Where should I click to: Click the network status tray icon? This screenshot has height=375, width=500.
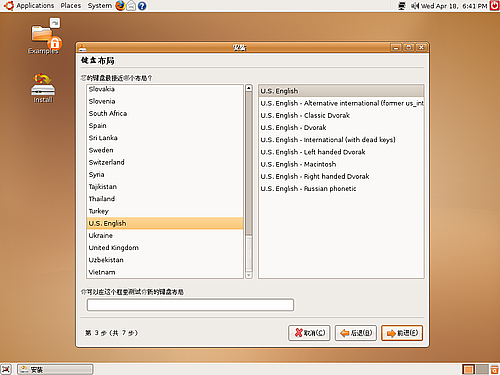402,6
